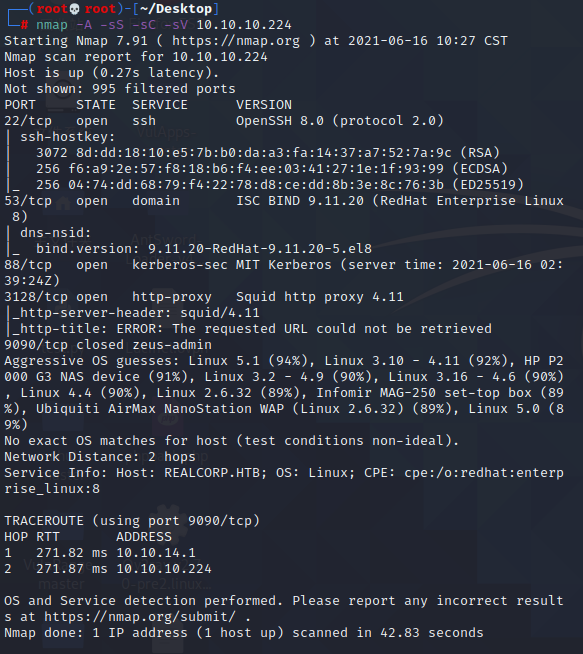Click the ssh-hostkey script label
Image resolution: width=583 pixels, height=654 pixels.
68,137
